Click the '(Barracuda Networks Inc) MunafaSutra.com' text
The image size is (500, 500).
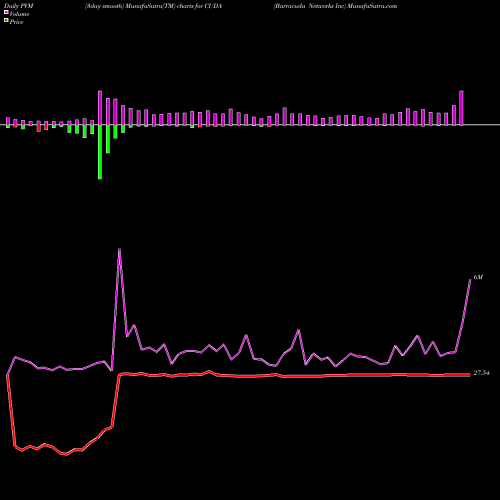(x=335, y=6)
